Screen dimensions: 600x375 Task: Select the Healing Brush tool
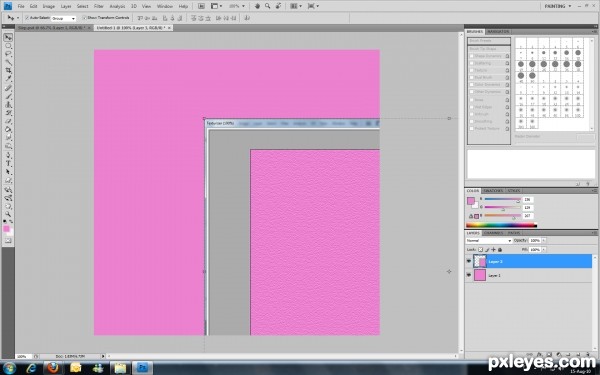8,88
